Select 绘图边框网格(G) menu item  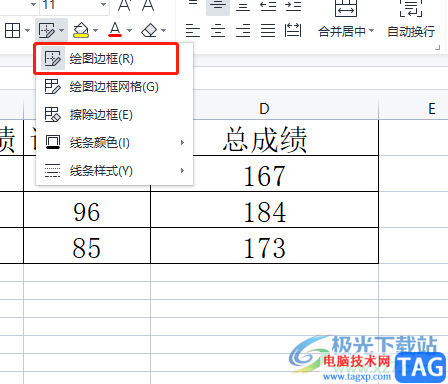pyautogui.click(x=114, y=87)
